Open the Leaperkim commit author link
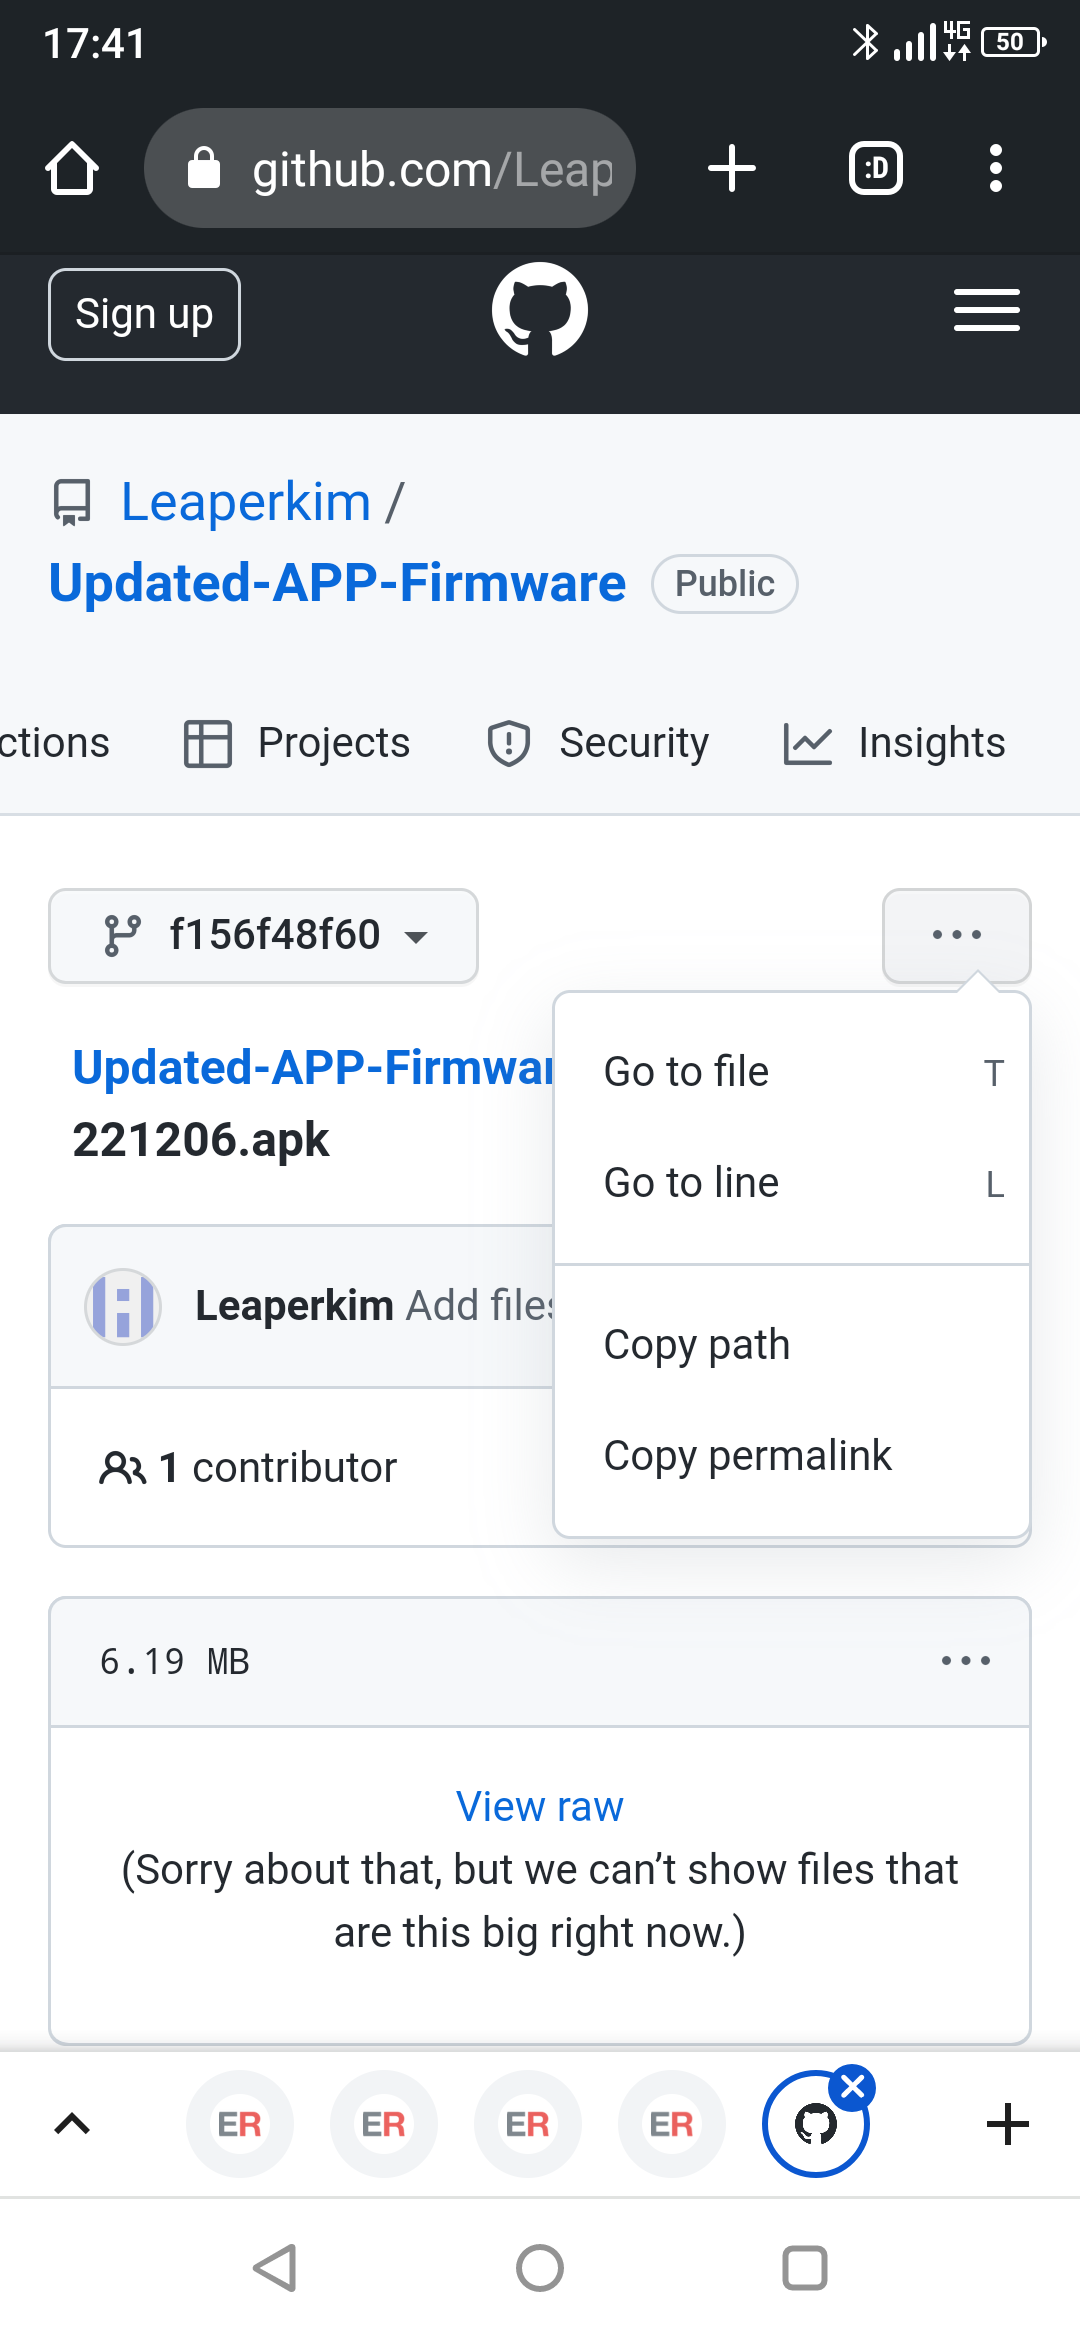This screenshot has width=1080, height=2340. pyautogui.click(x=294, y=1306)
